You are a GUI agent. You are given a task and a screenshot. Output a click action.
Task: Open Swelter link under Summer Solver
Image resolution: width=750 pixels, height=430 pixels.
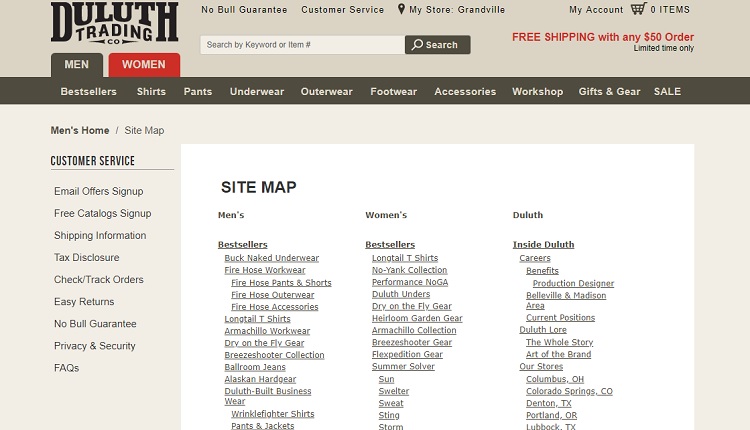pyautogui.click(x=394, y=391)
